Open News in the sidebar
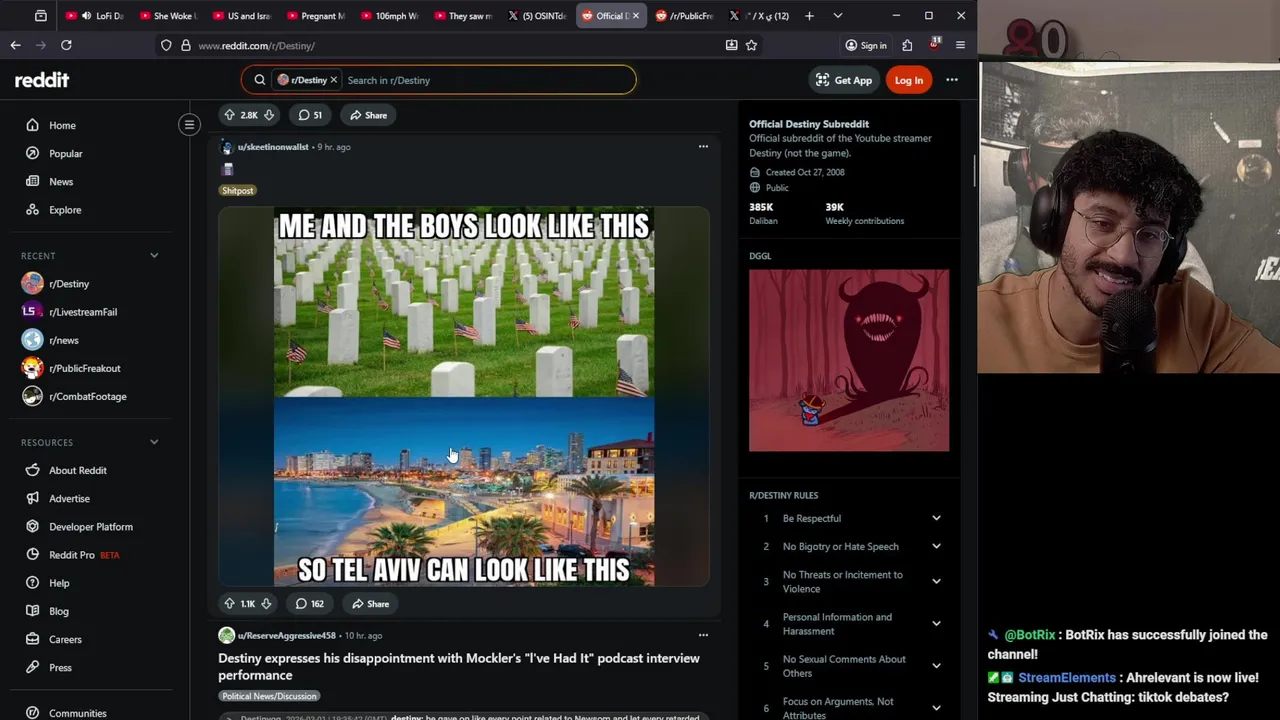 click(61, 181)
